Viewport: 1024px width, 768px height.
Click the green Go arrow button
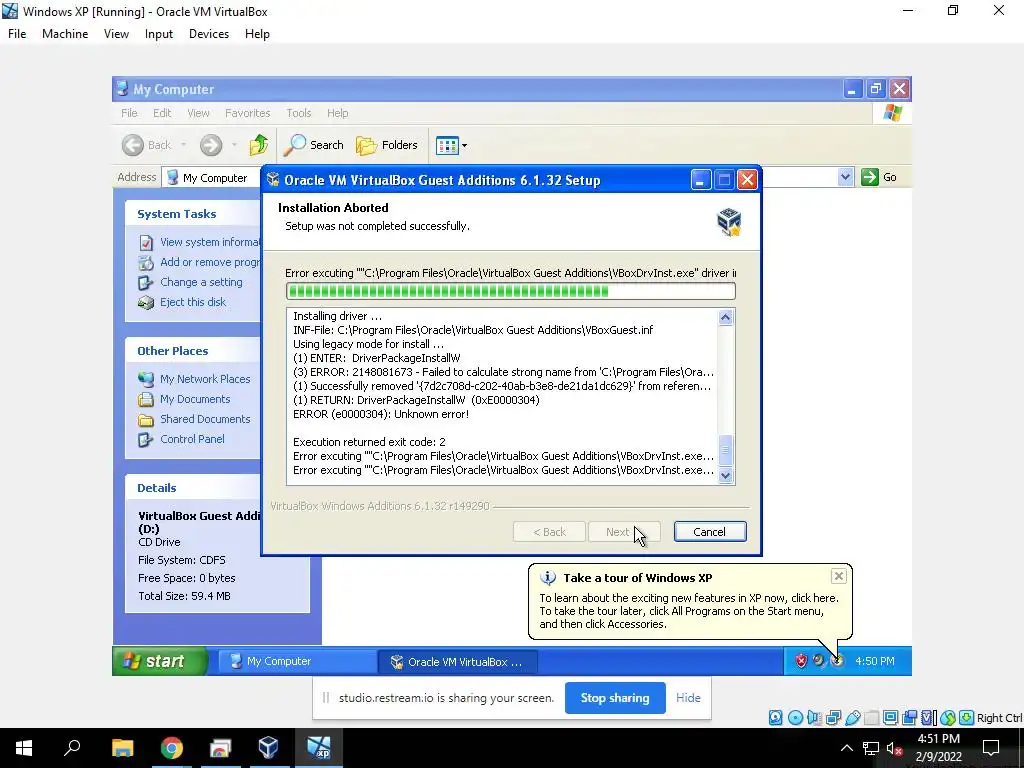870,177
